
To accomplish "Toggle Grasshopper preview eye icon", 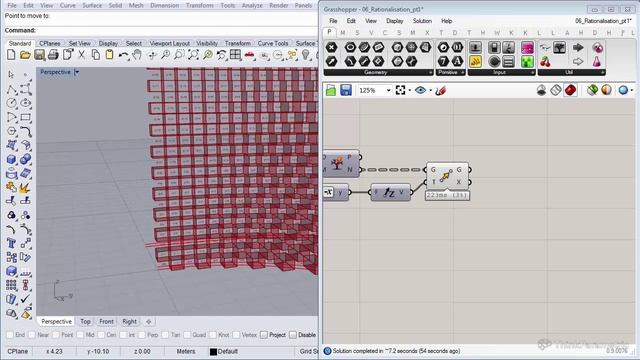I will pyautogui.click(x=420, y=90).
